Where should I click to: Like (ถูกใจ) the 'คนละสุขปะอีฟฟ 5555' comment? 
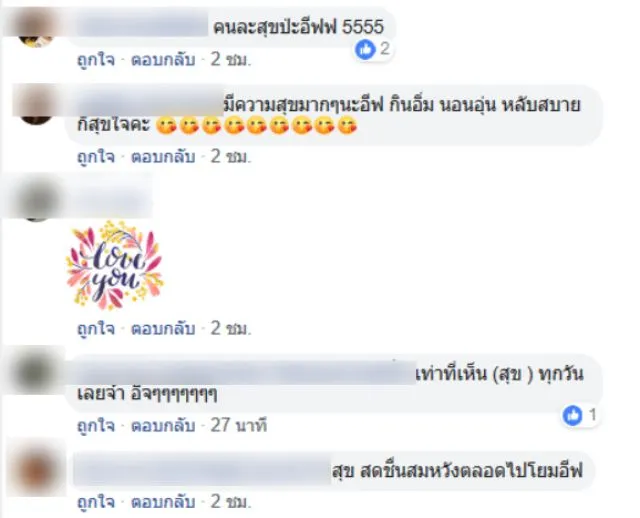96,60
